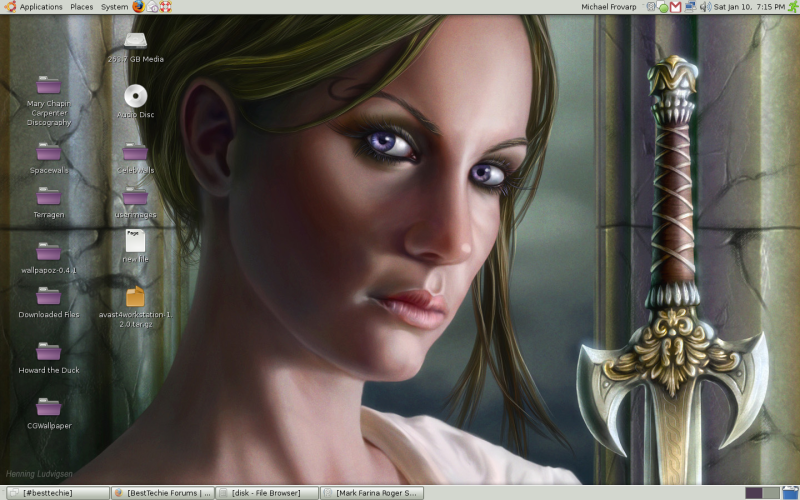Open the Gmail notifier tray icon
800x500 pixels.
tap(676, 7)
